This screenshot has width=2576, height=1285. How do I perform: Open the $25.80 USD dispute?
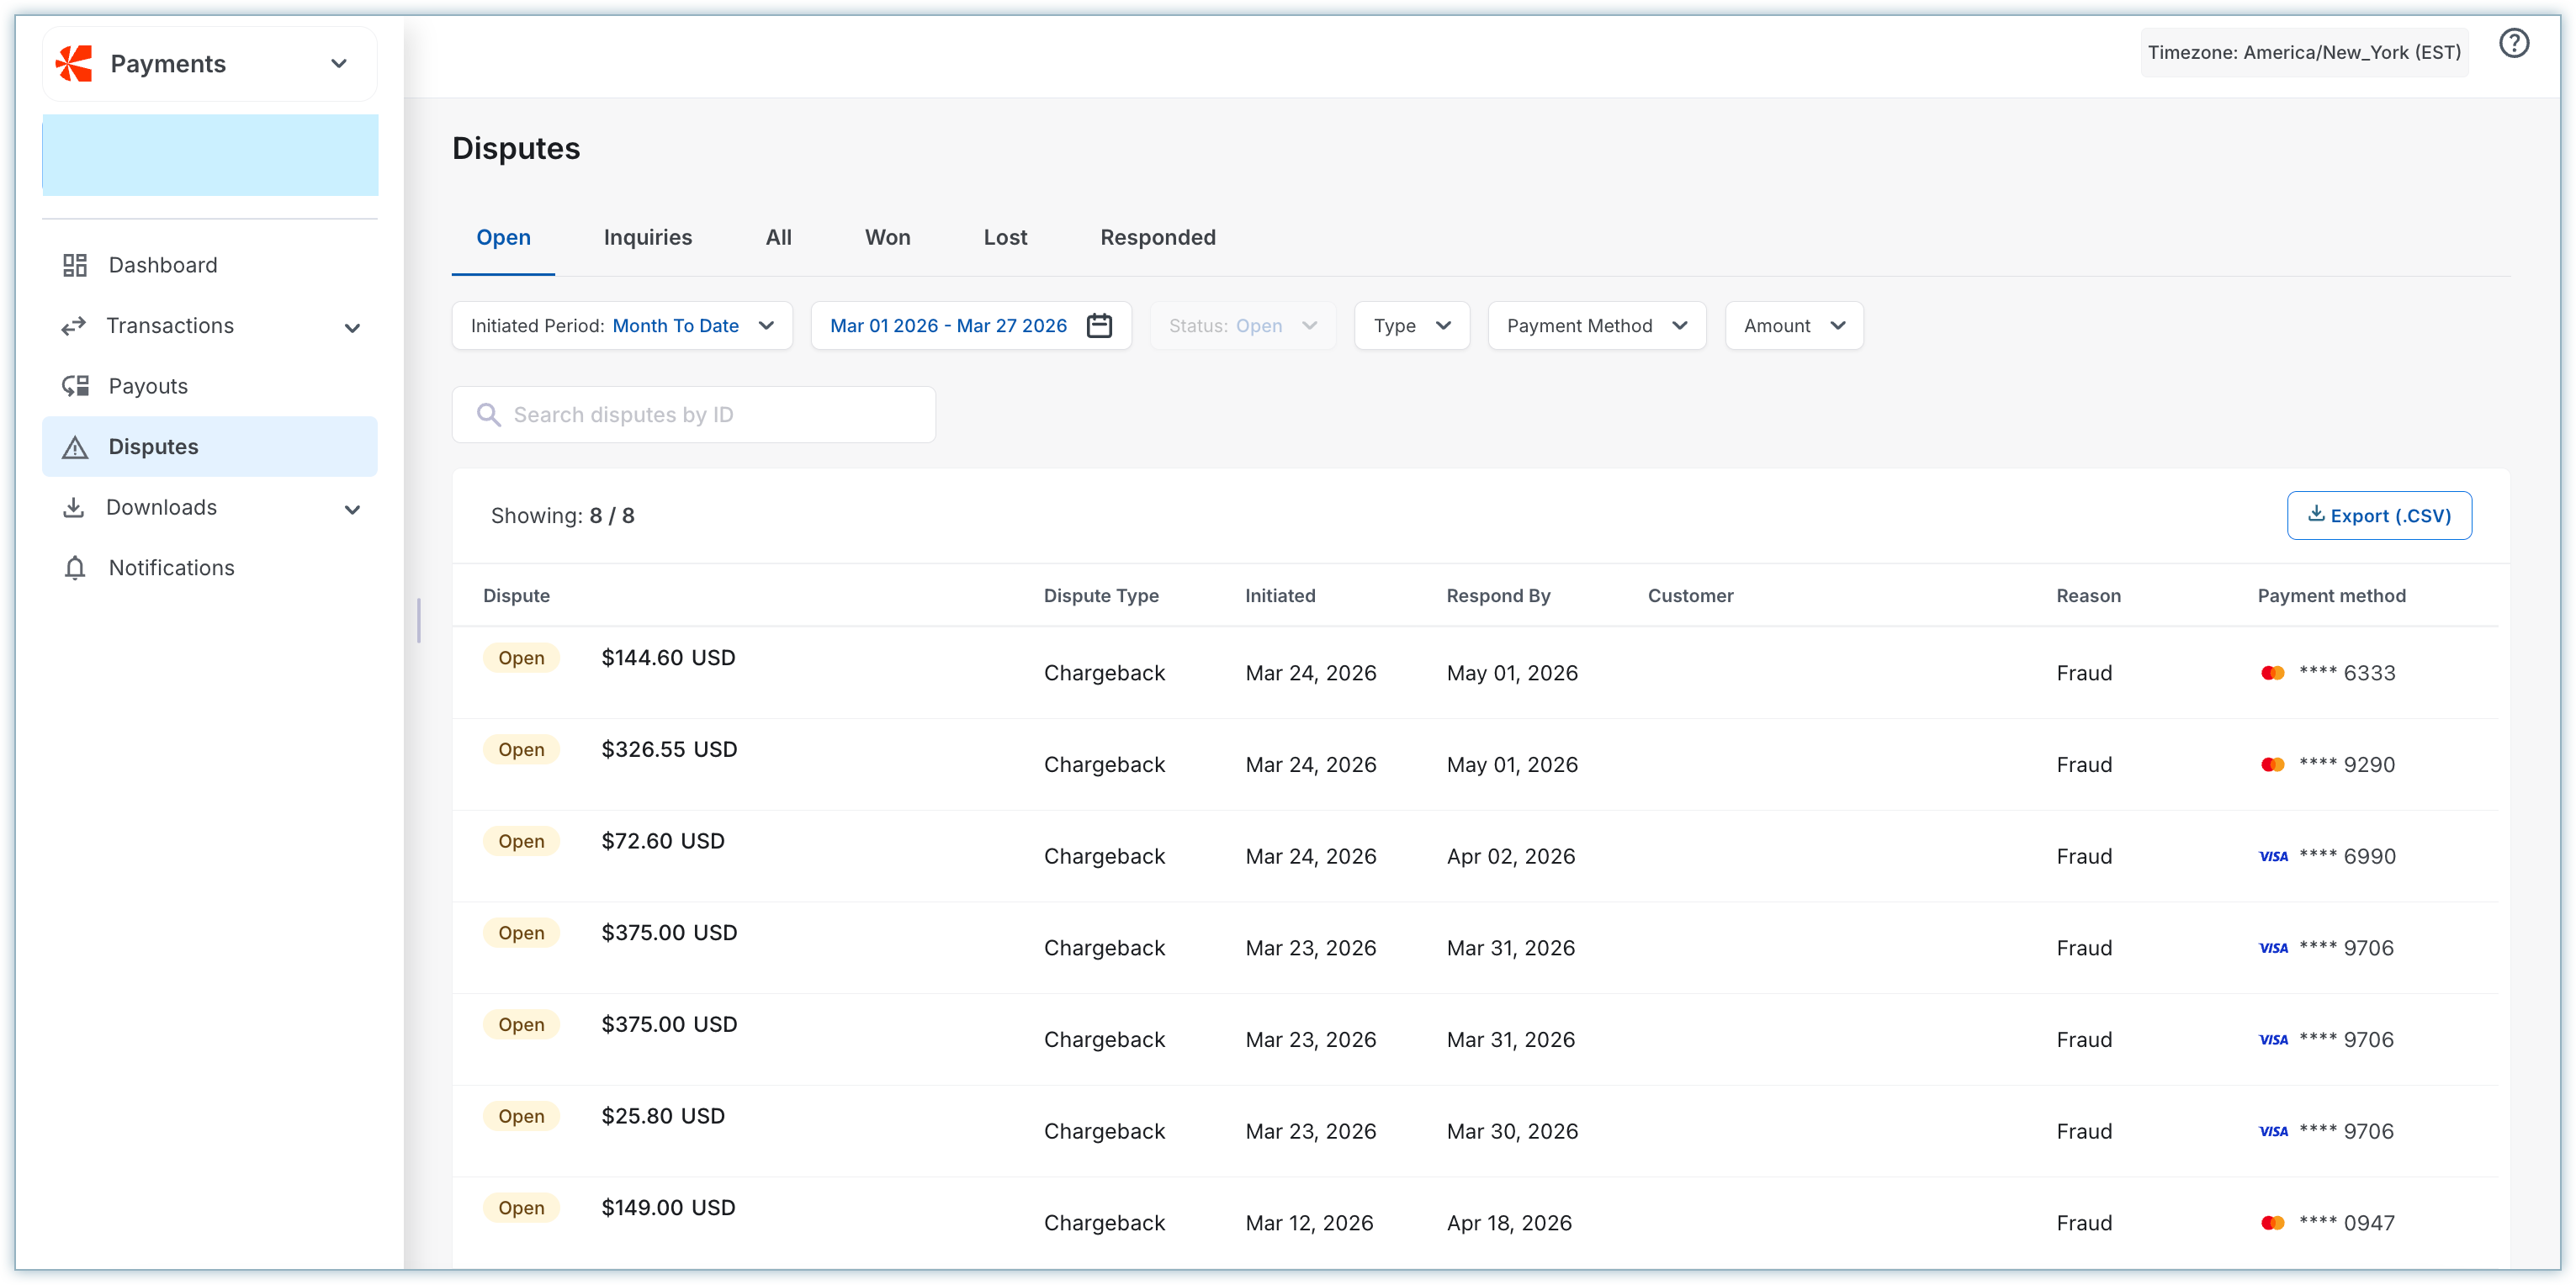click(663, 1117)
